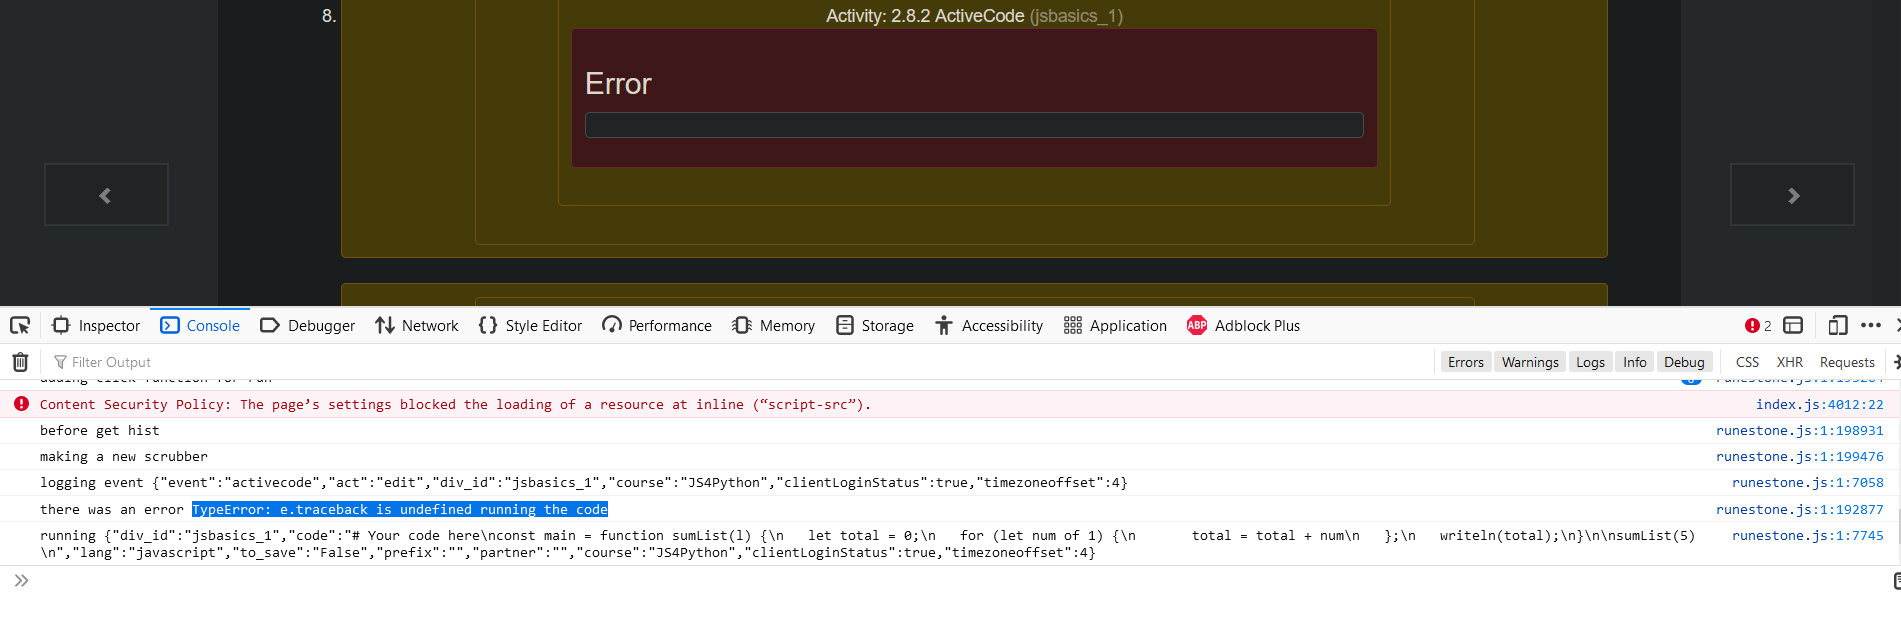Toggle the Warnings filter

coord(1530,362)
